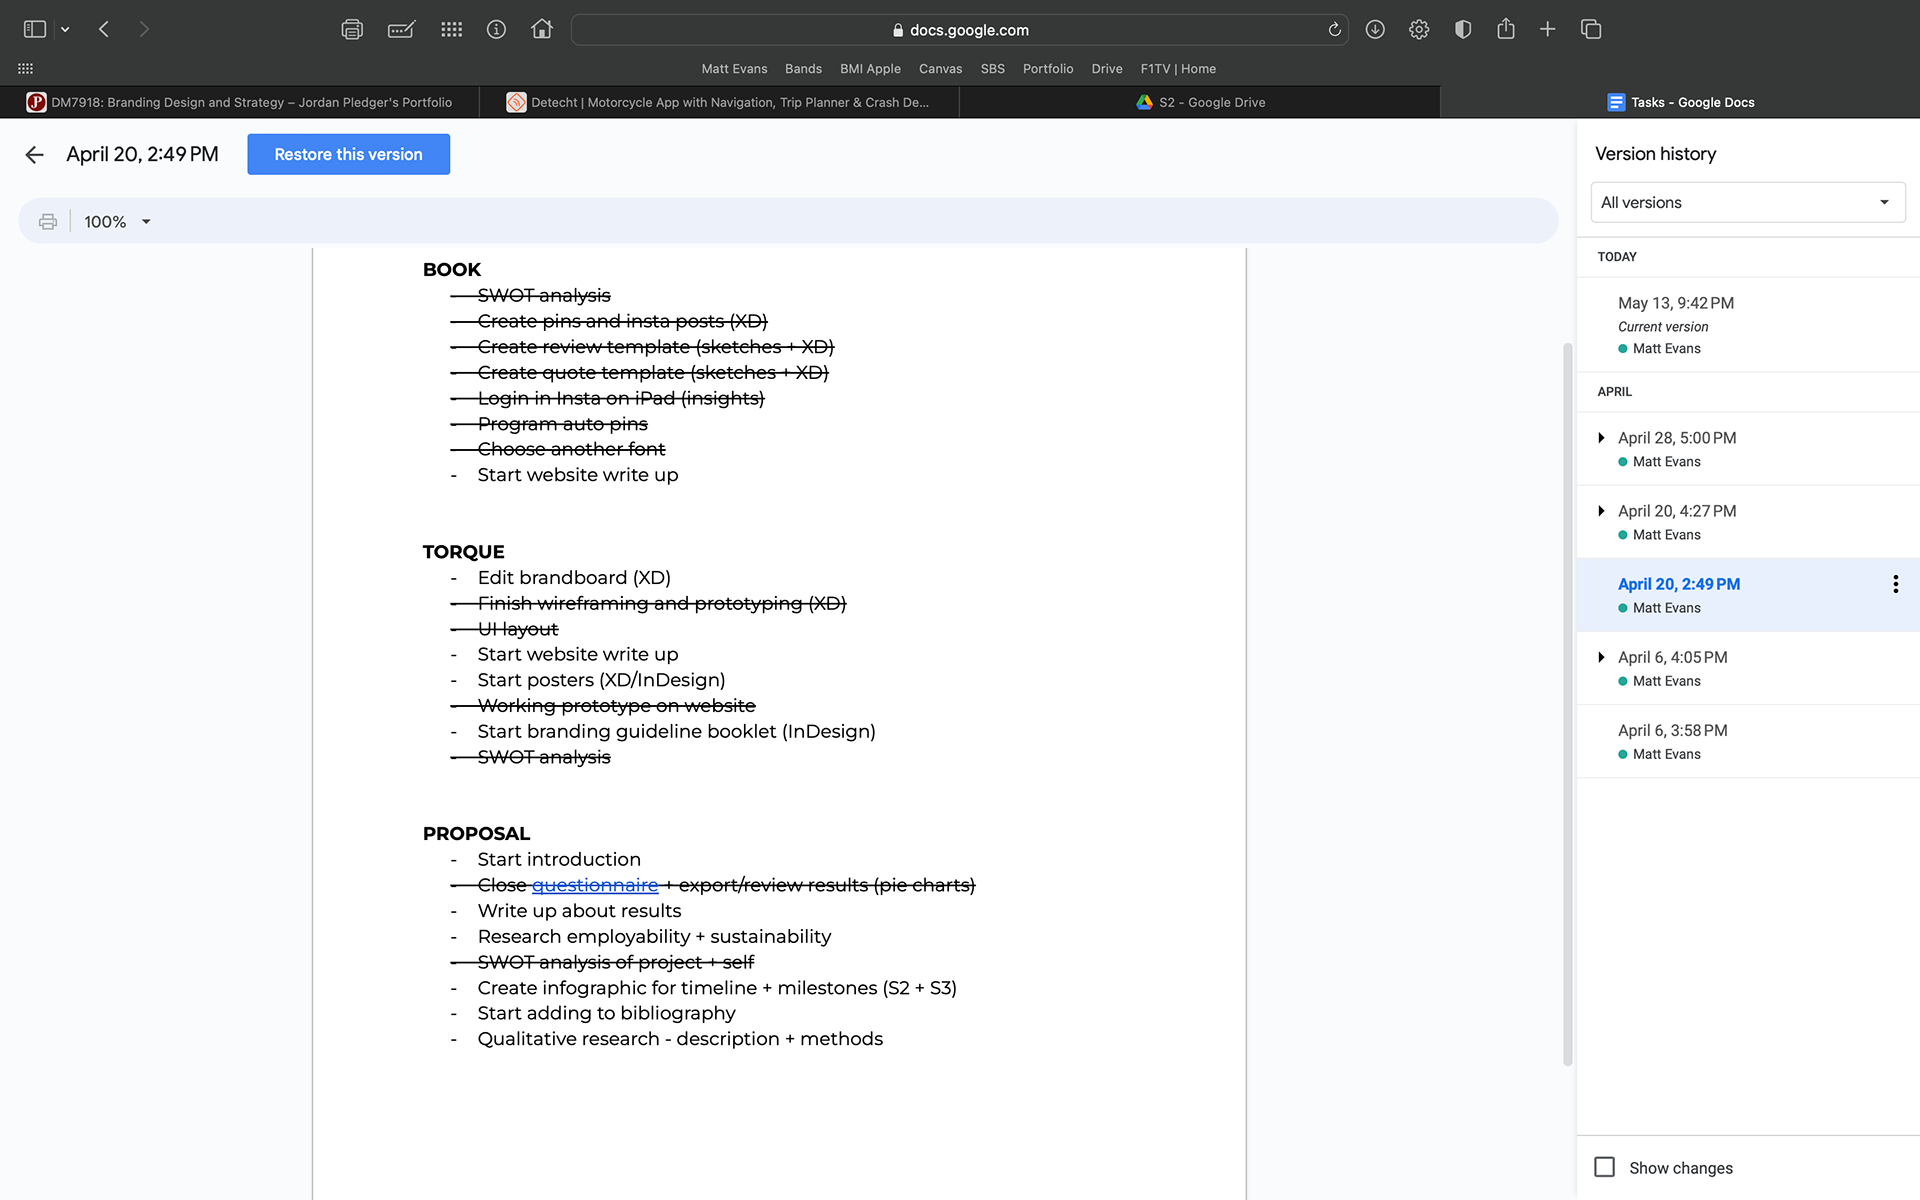Click 'Start adding to bibliography' line
Image resolution: width=1920 pixels, height=1200 pixels.
[x=606, y=1013]
